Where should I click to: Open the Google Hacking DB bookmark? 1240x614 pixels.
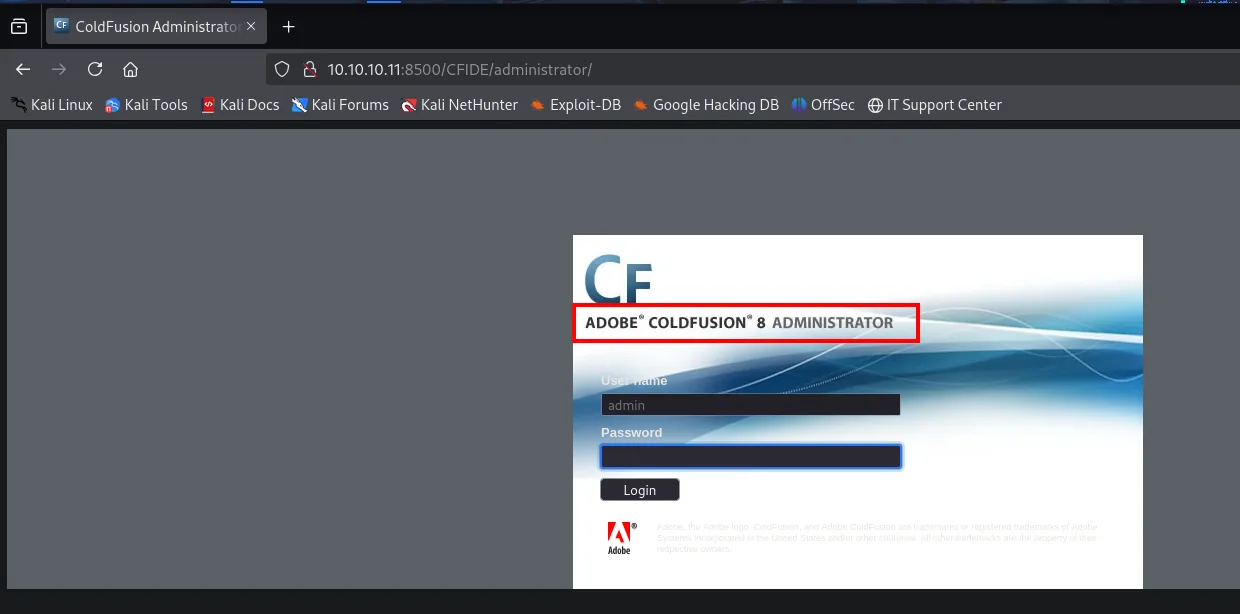pos(705,104)
